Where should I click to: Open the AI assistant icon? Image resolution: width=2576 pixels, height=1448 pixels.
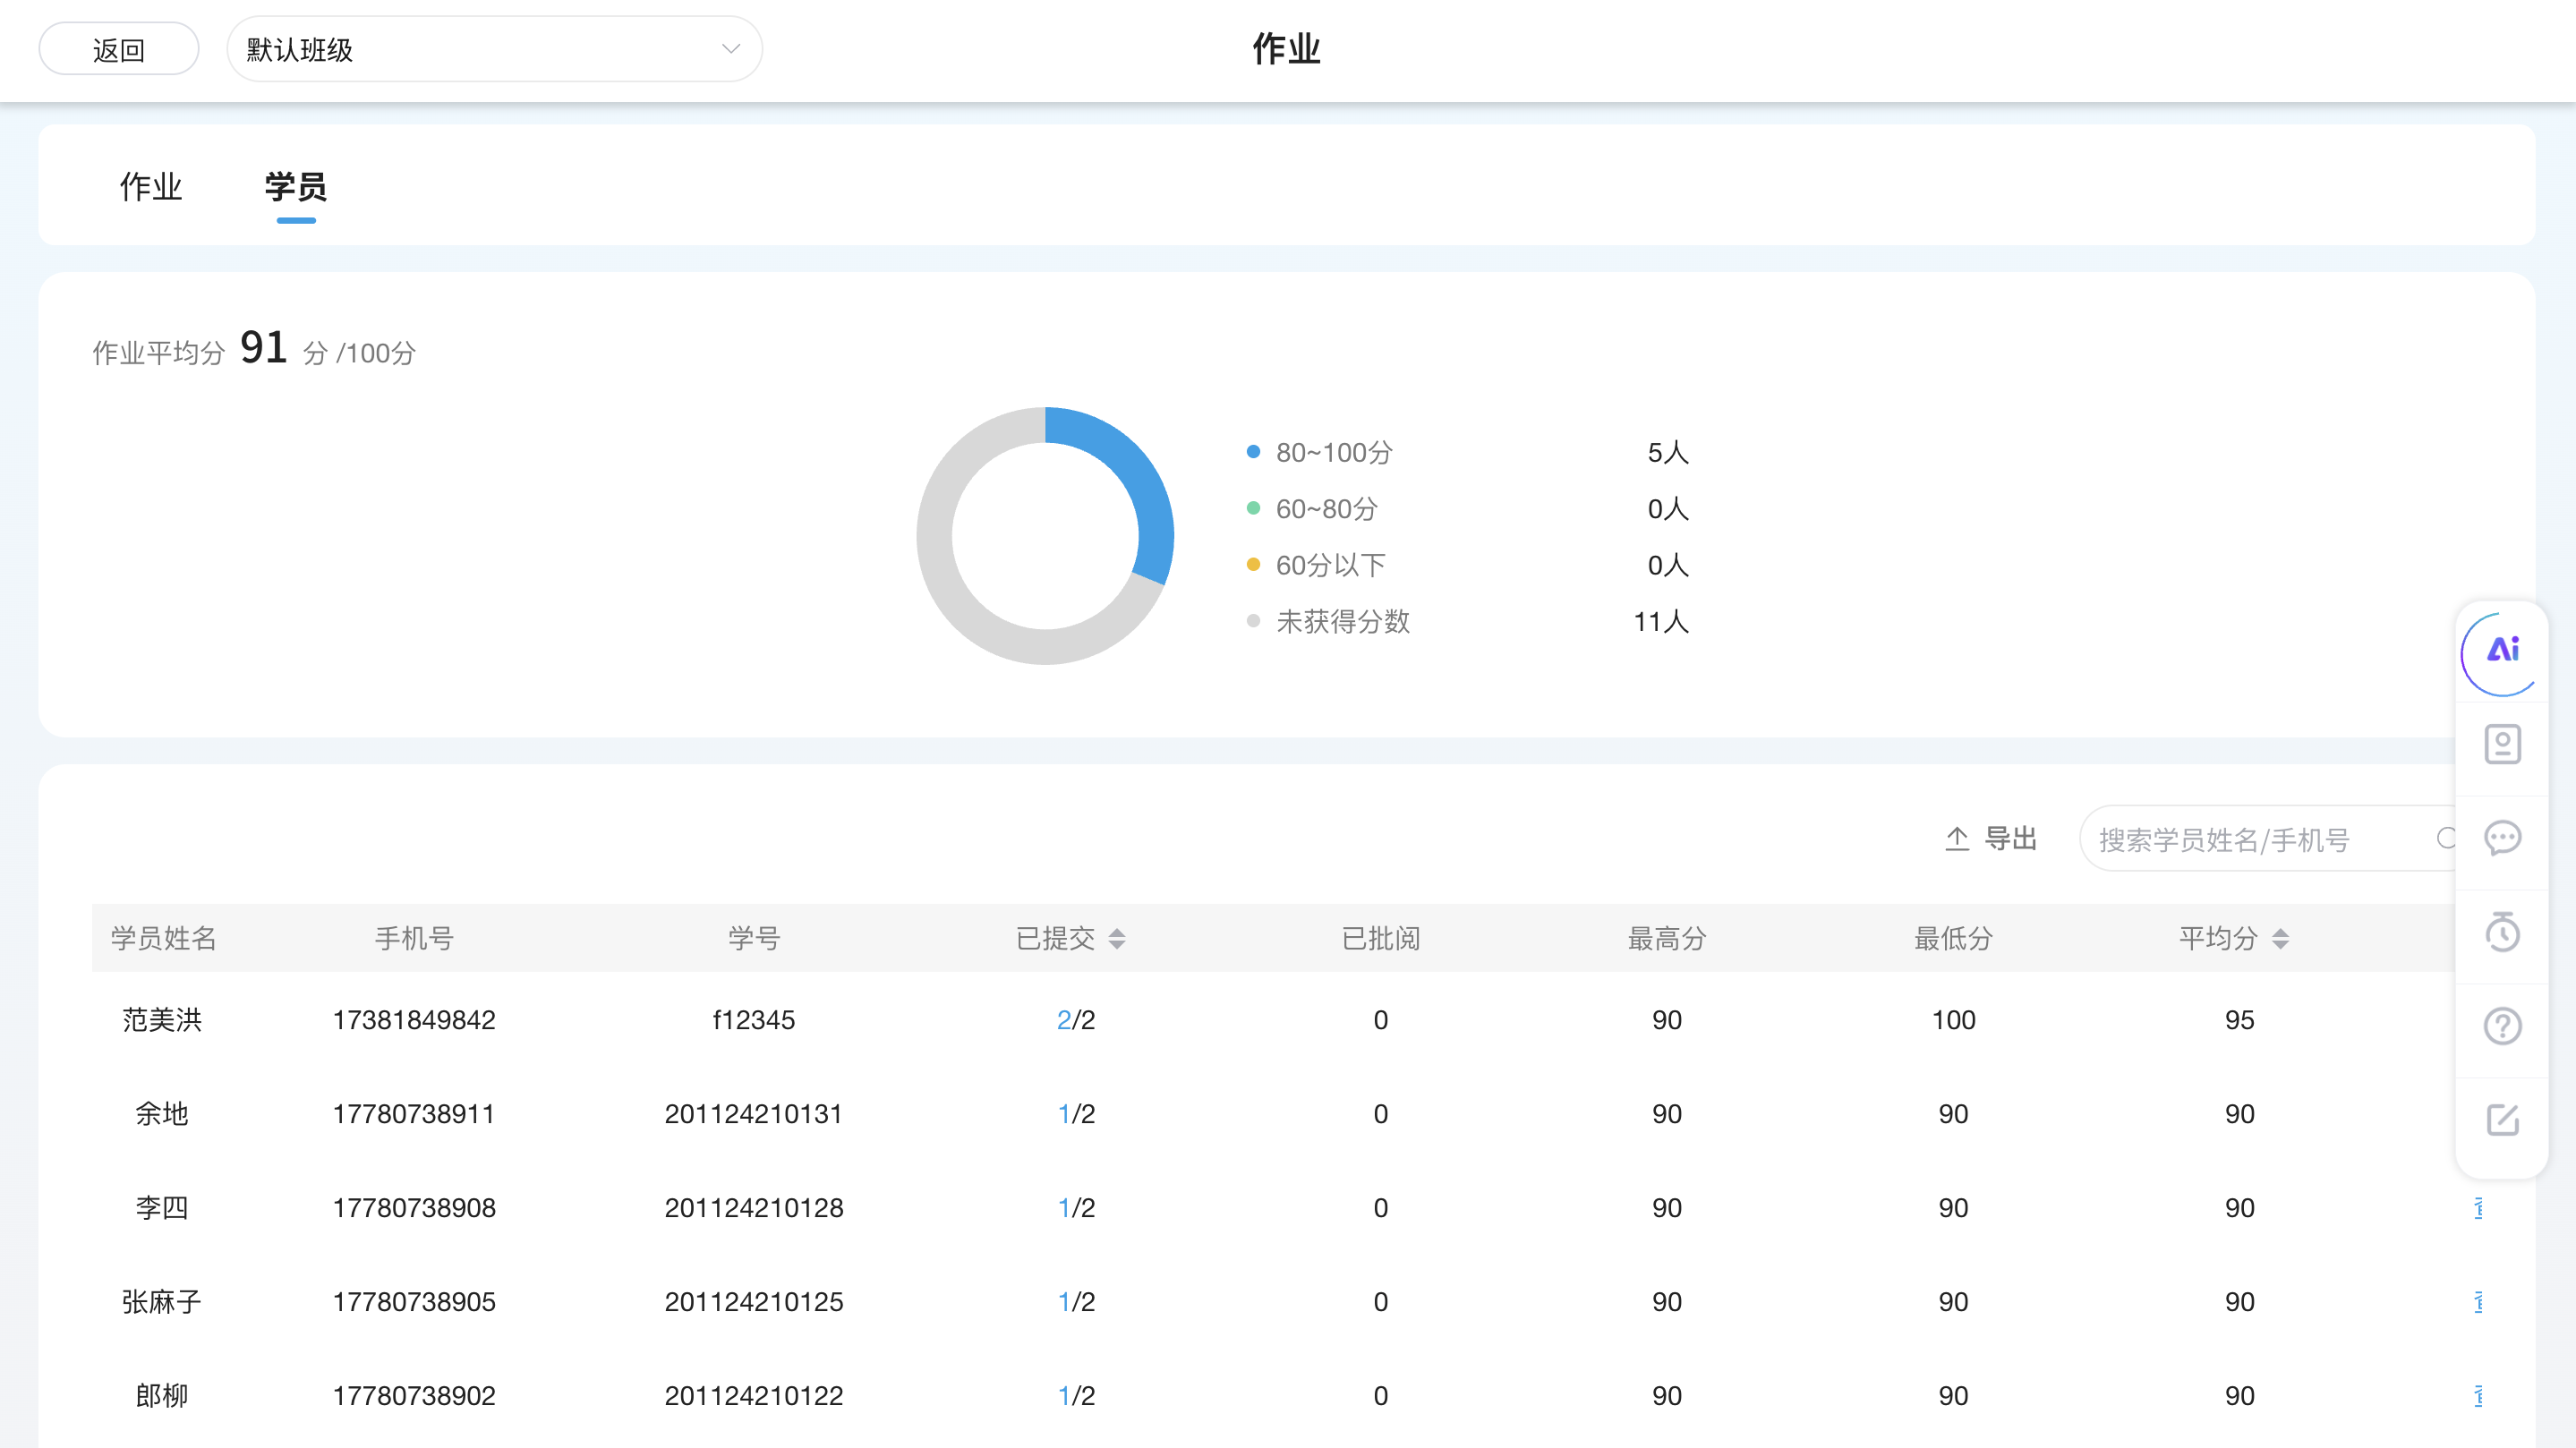point(2502,652)
